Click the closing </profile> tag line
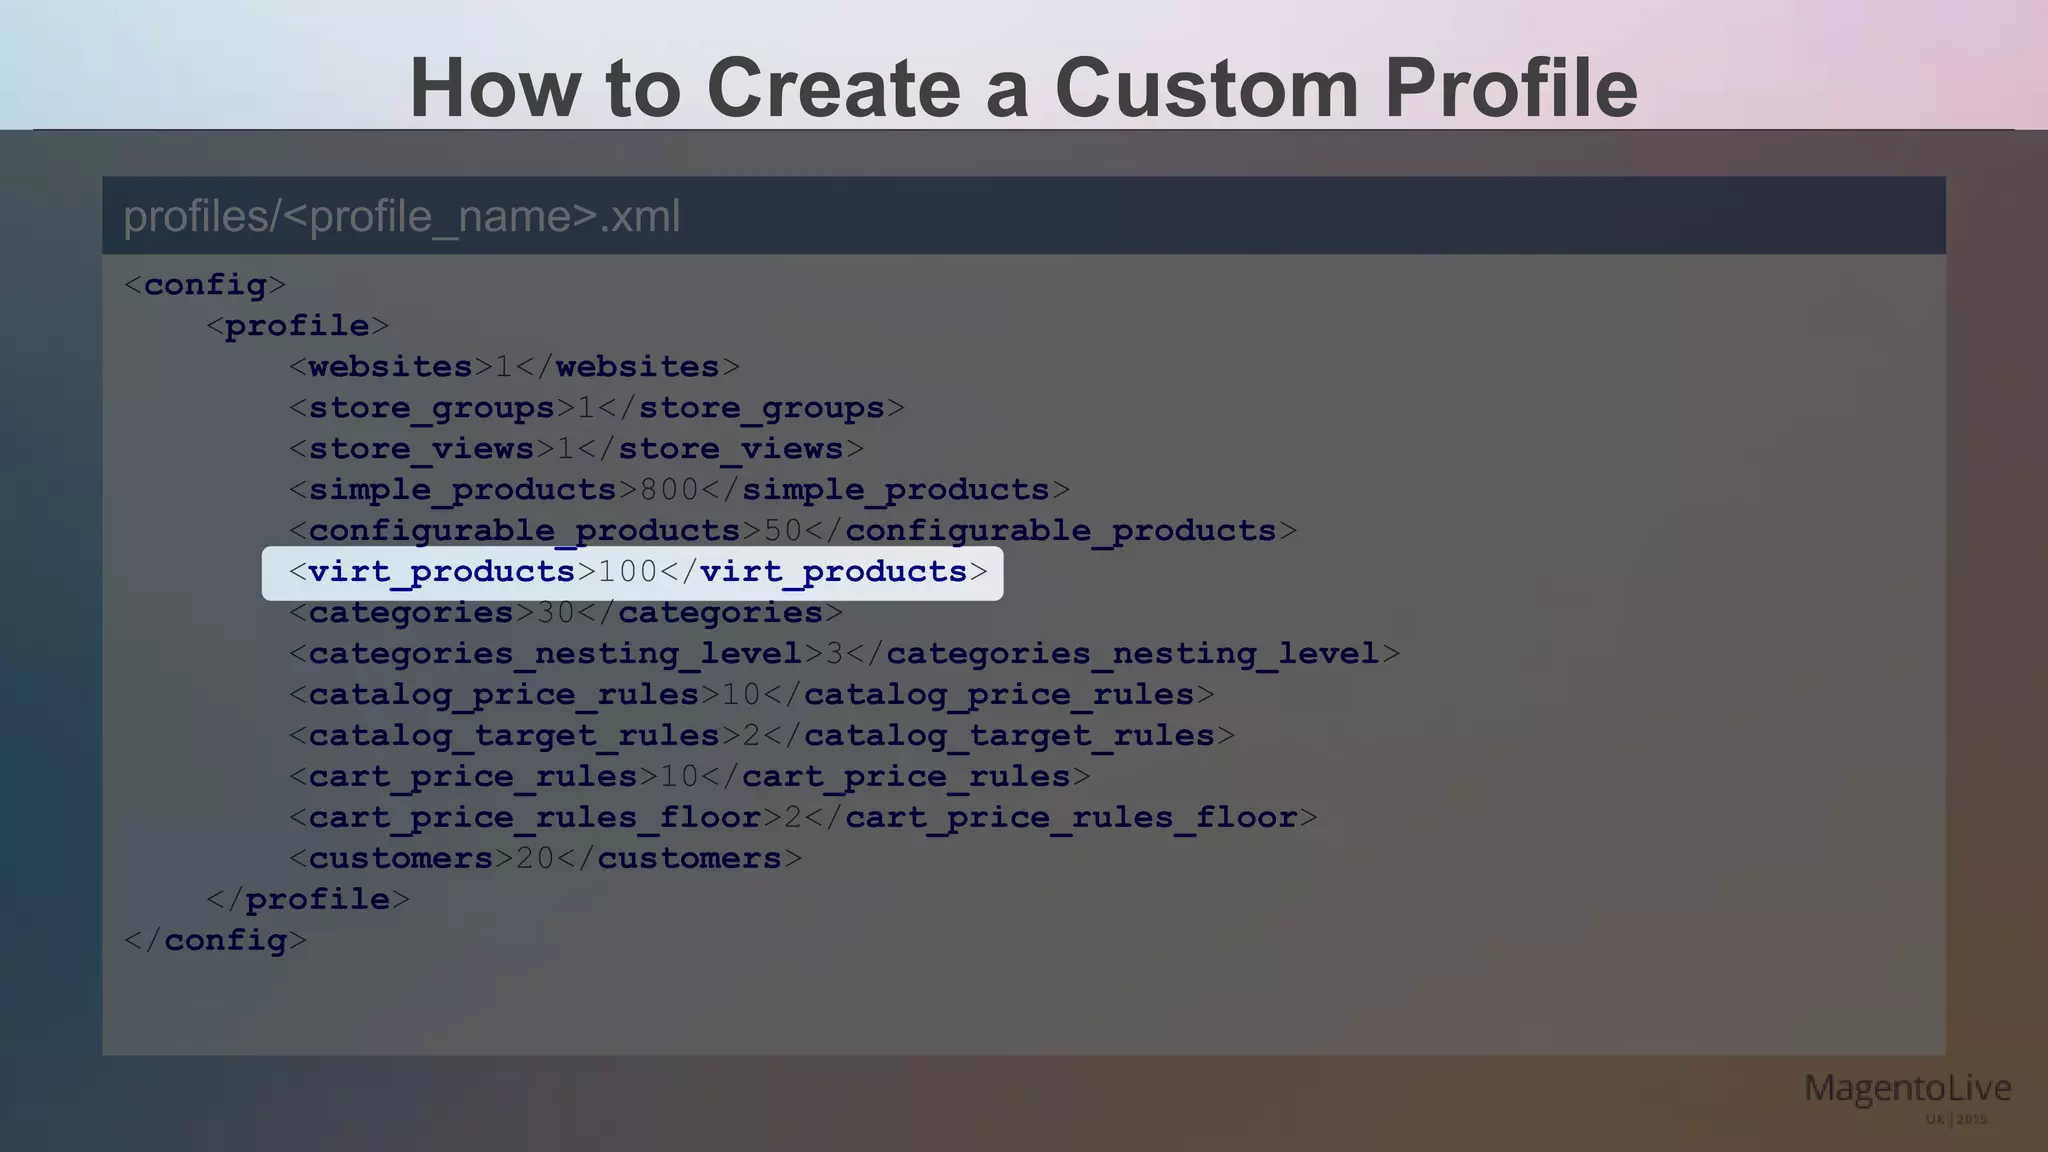 click(x=308, y=900)
